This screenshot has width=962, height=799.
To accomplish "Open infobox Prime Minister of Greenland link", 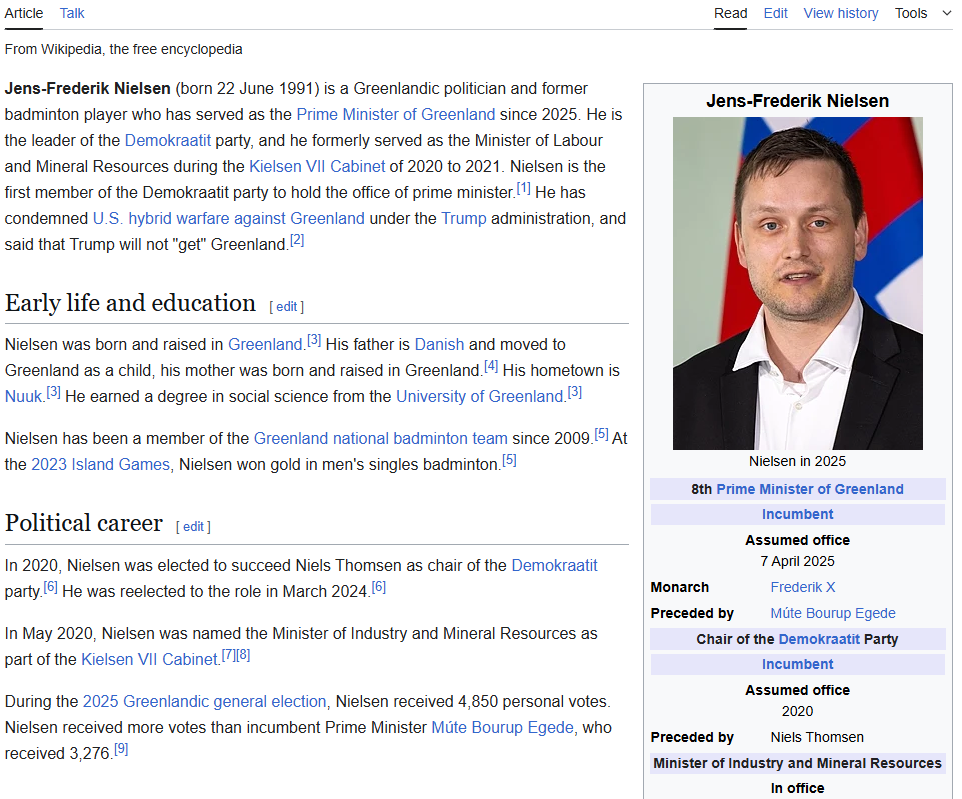I will [x=810, y=489].
